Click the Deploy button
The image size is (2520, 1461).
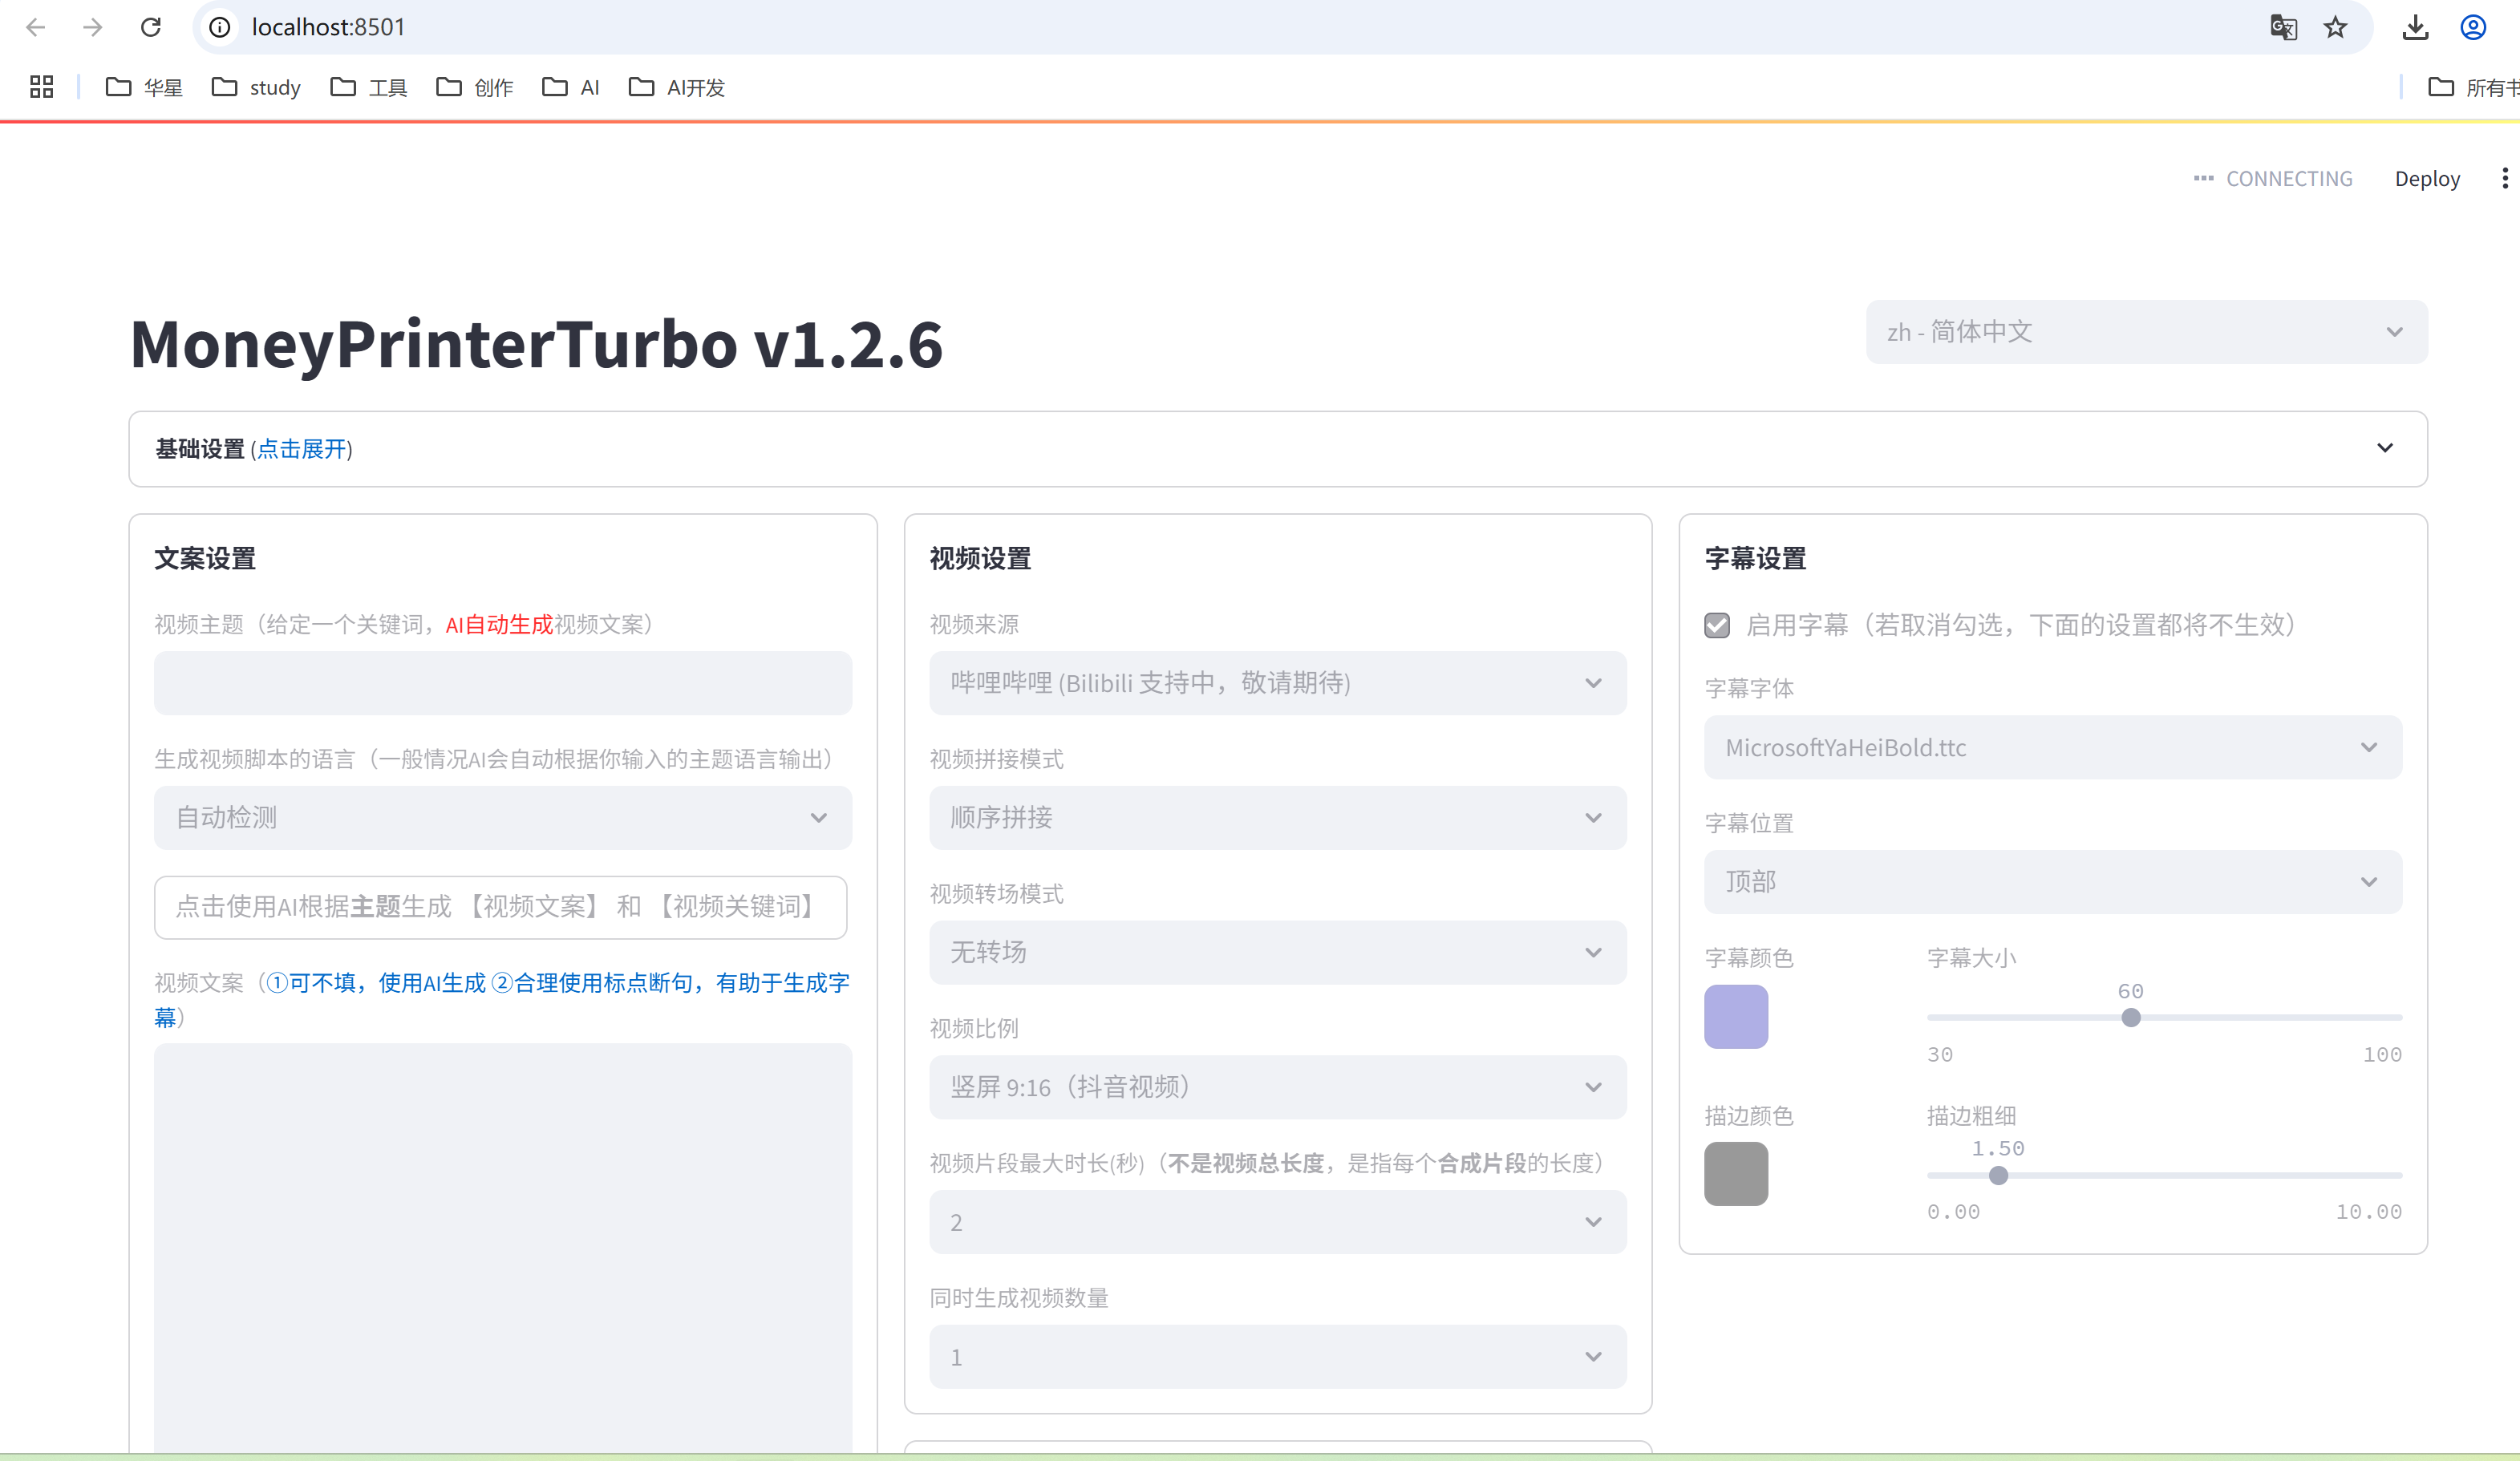2427,179
